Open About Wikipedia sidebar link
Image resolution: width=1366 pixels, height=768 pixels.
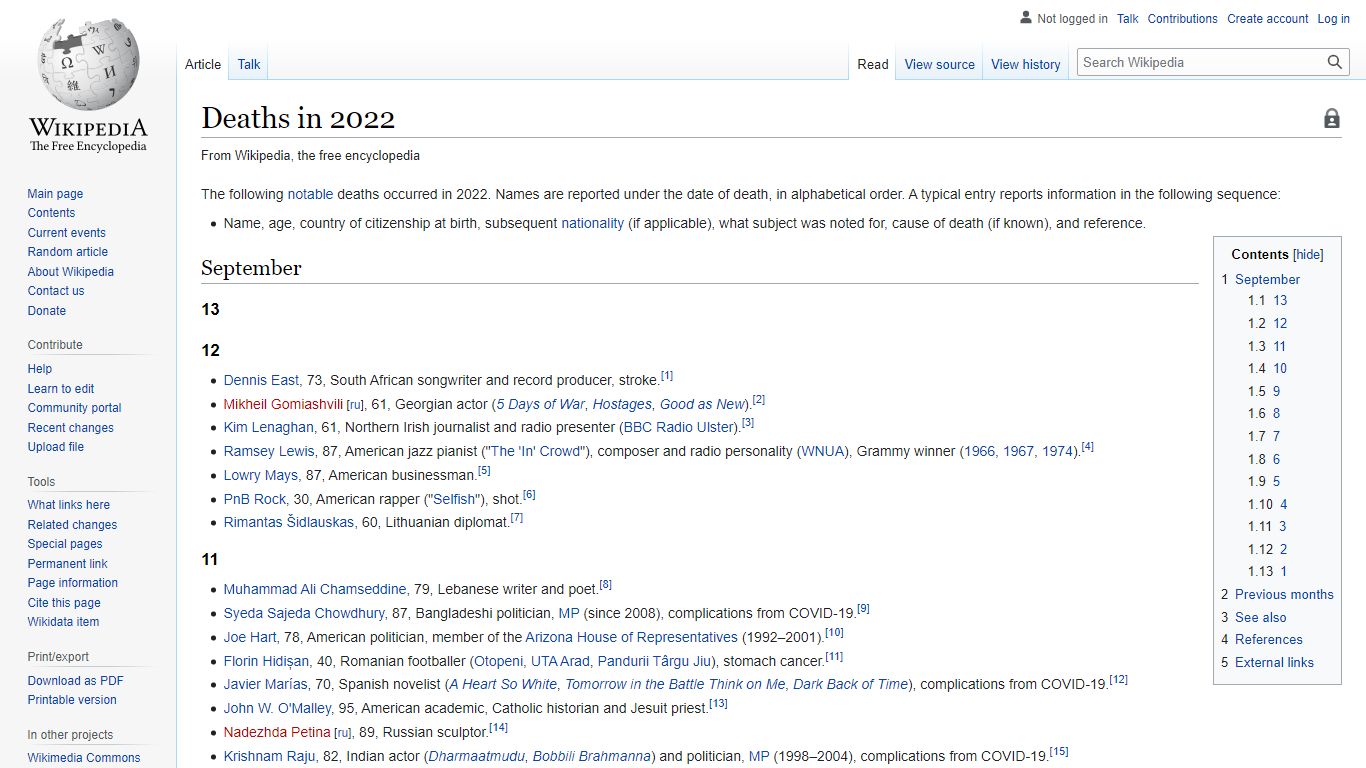point(70,272)
